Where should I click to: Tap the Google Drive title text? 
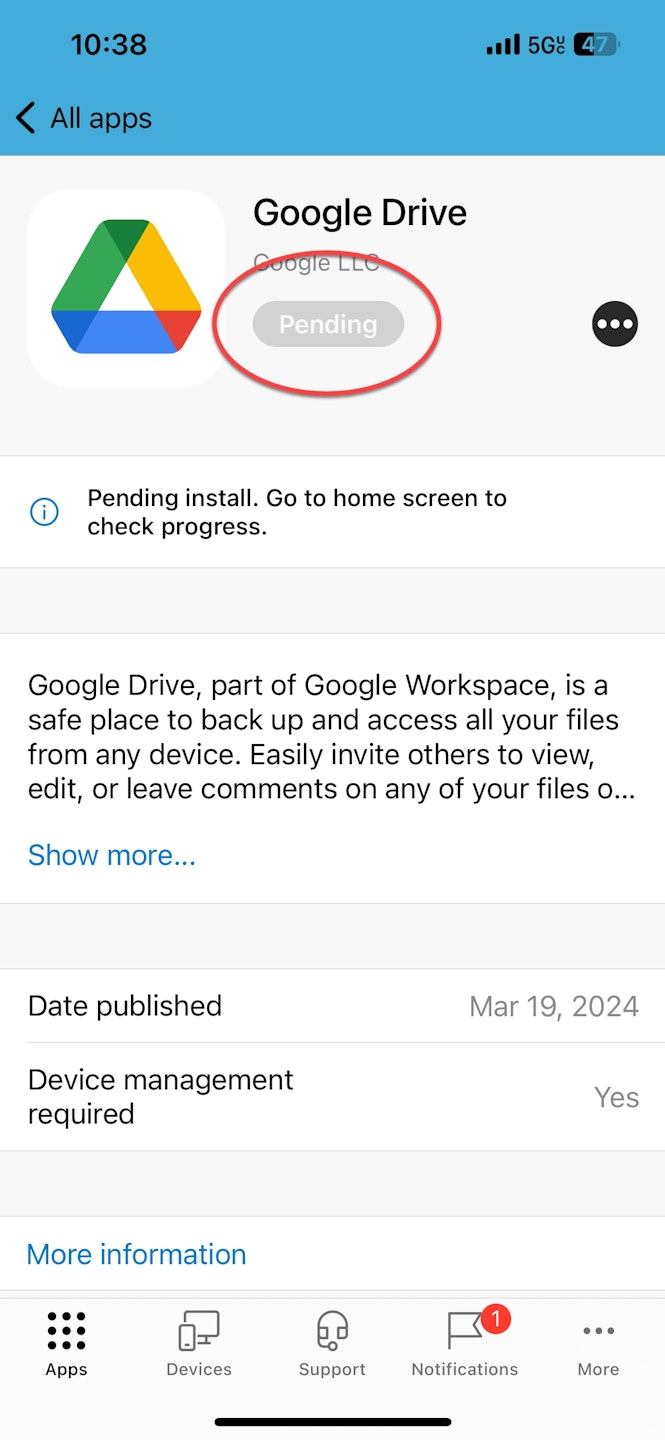coord(360,213)
